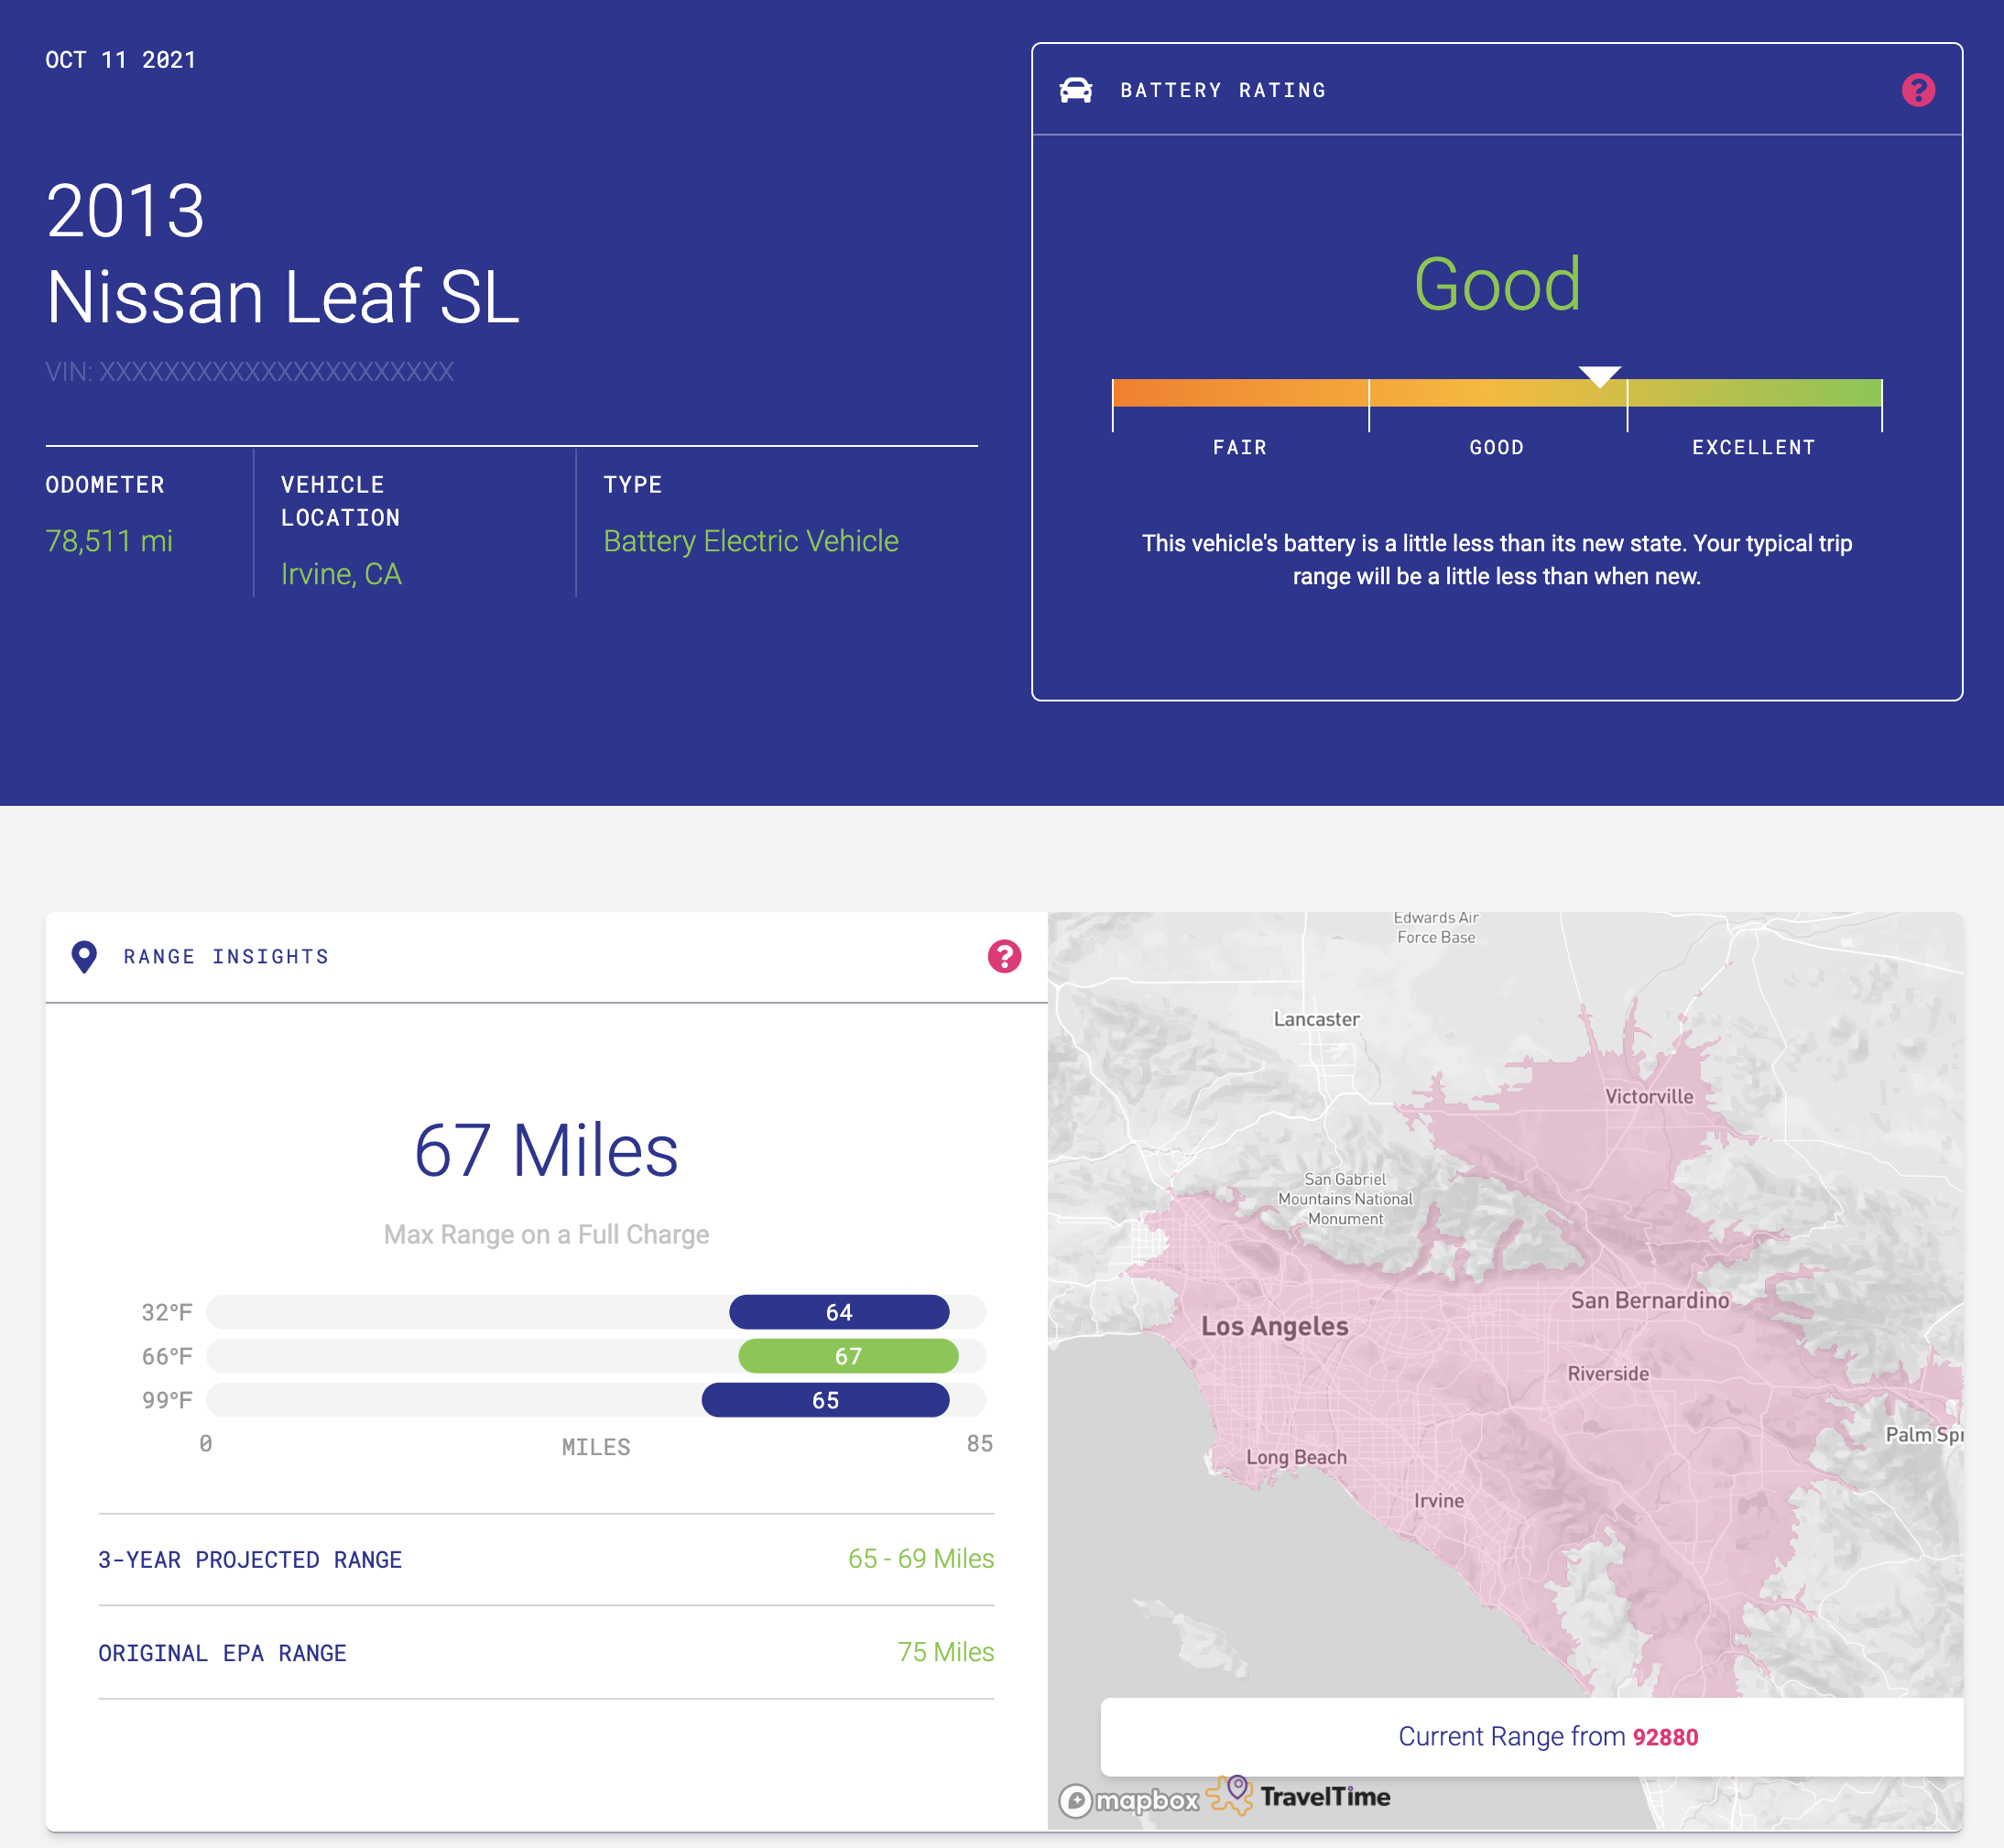The height and width of the screenshot is (1848, 2004).
Task: Click the GOOD label under rating bar
Action: tap(1496, 447)
